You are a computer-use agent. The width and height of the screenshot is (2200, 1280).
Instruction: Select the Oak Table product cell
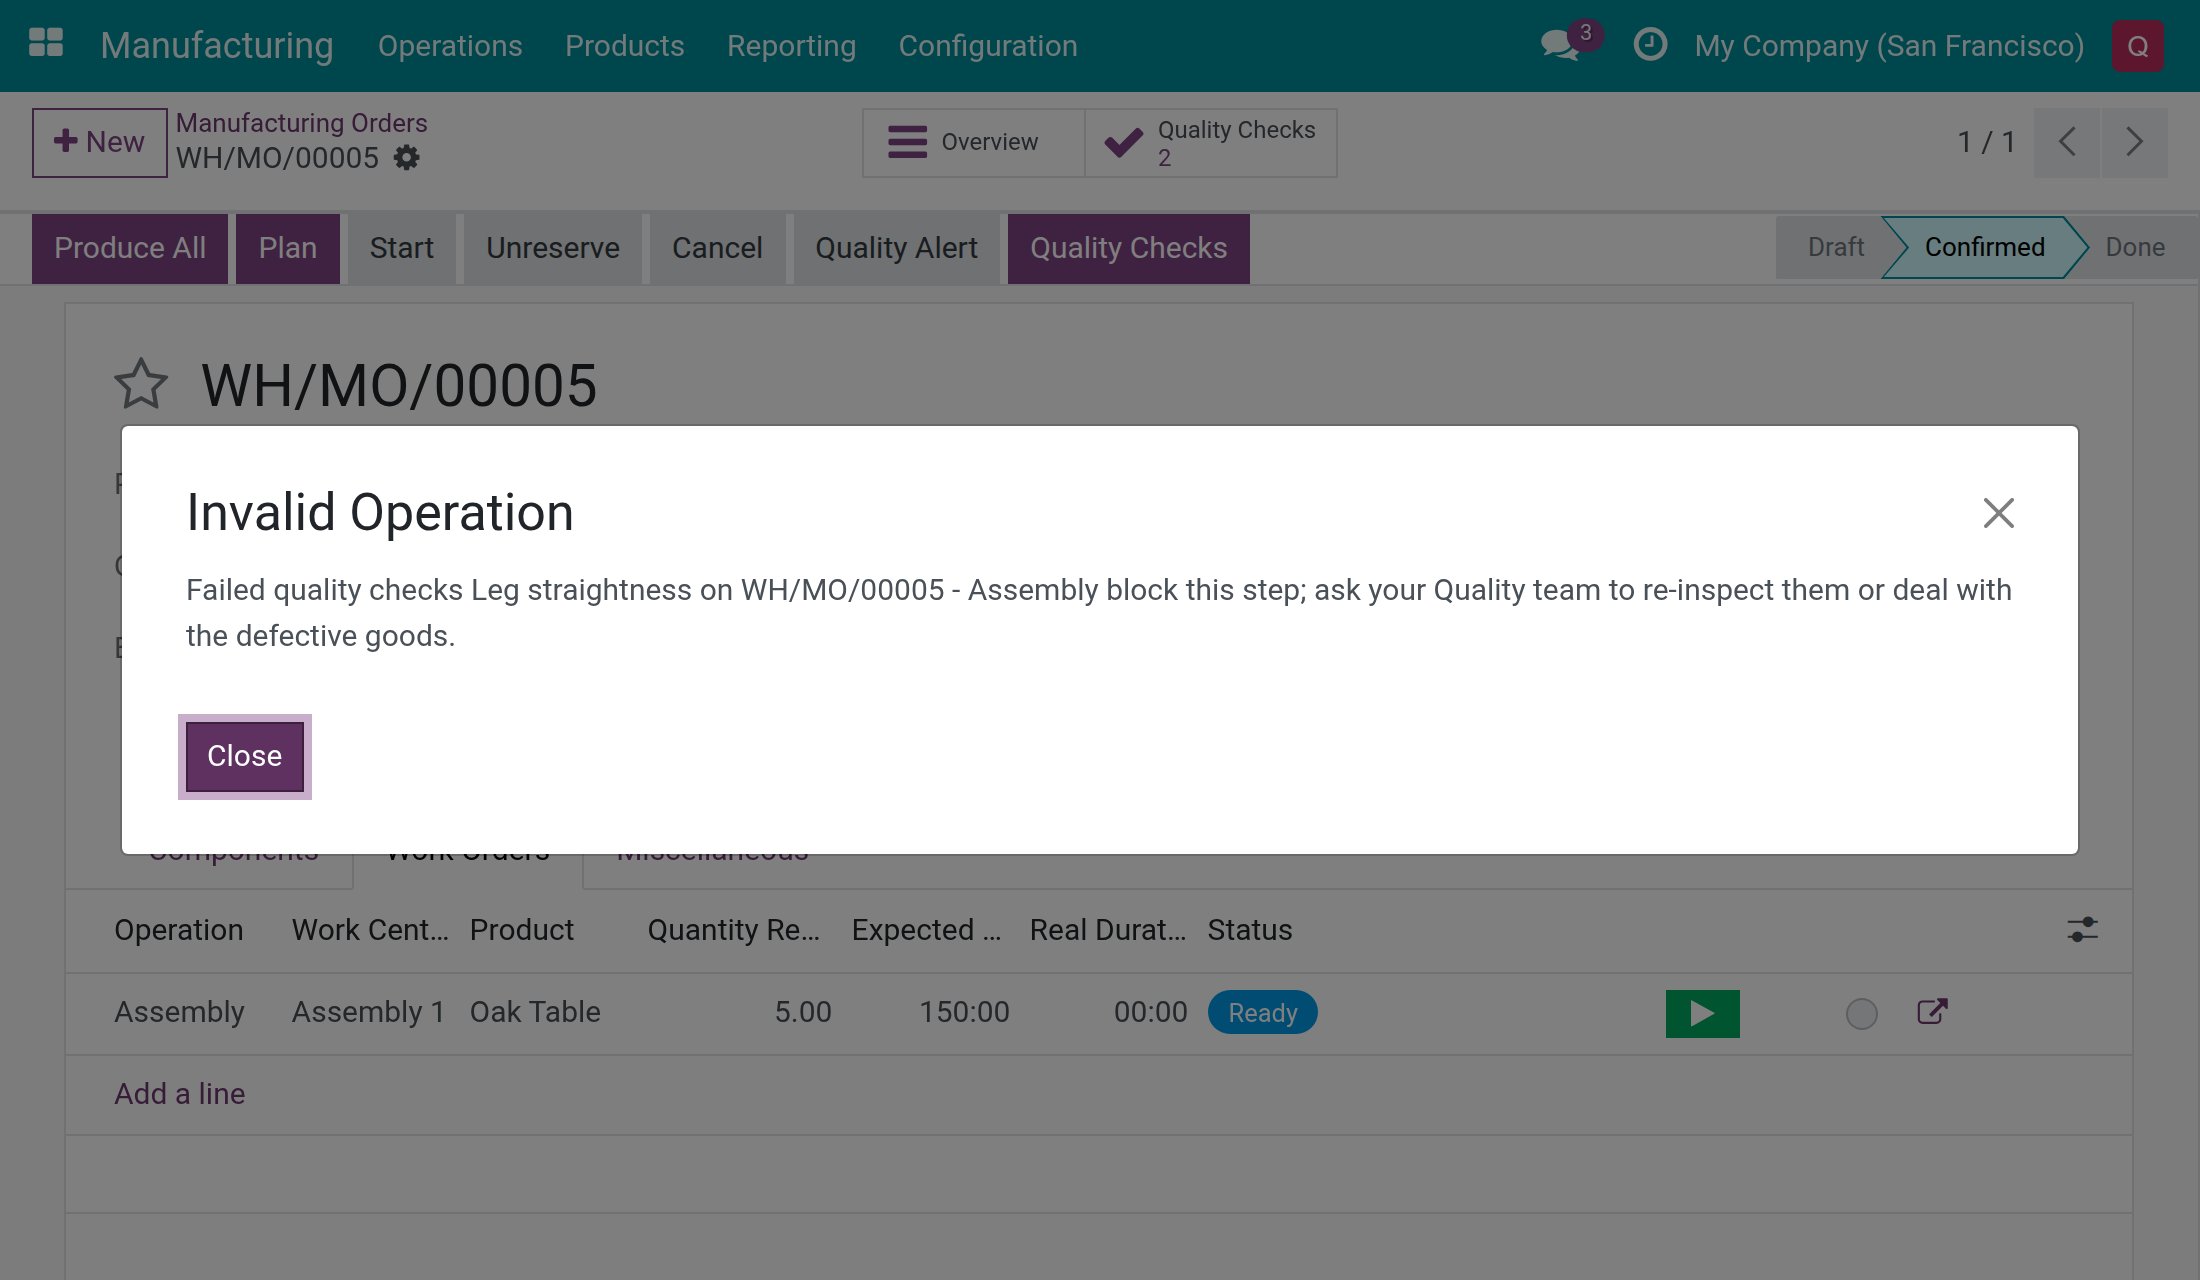(535, 1012)
